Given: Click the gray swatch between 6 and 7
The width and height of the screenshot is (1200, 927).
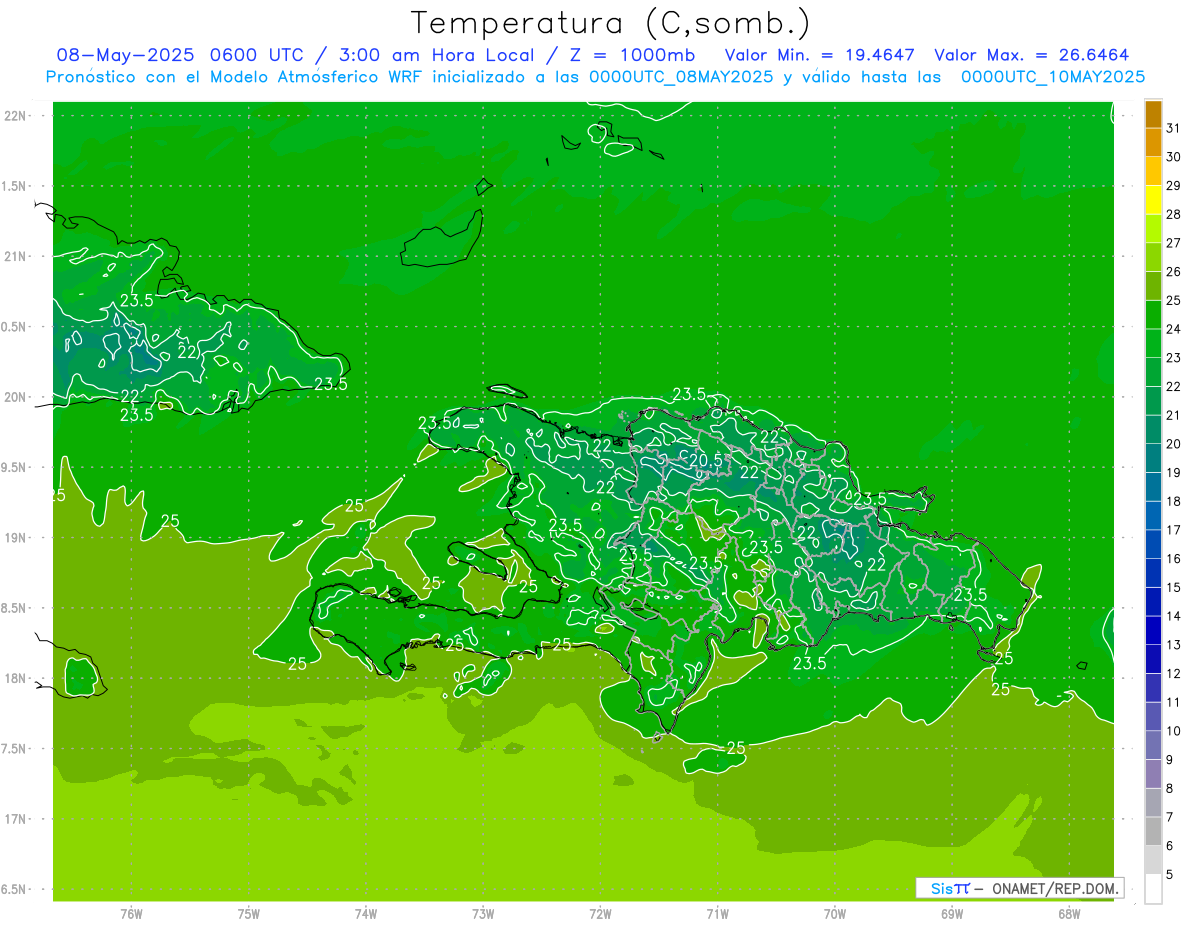Looking at the screenshot, I should 1153,831.
